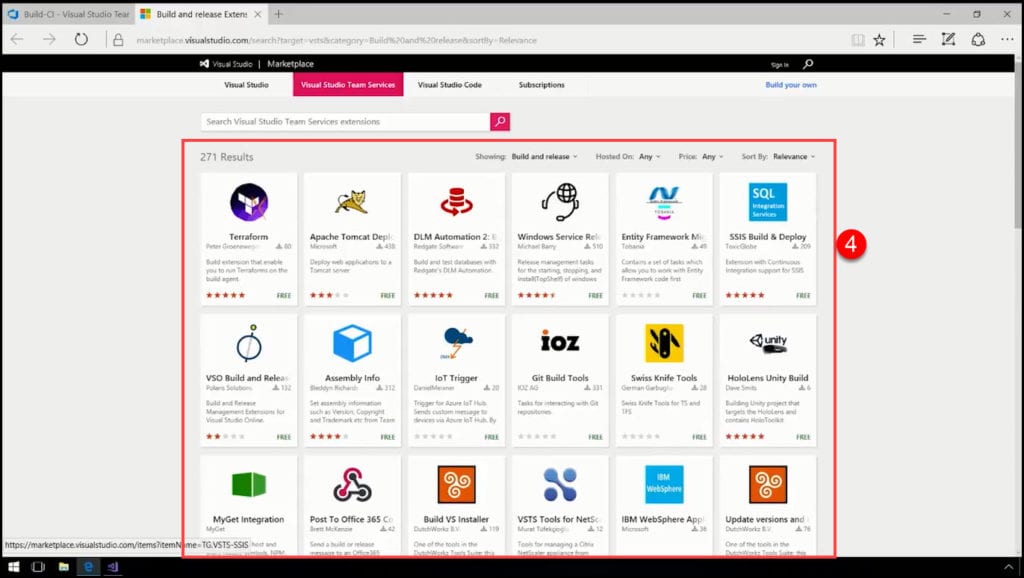1024x578 pixels.
Task: Open the Apache Tomcat Deployment cat icon
Action: 352,202
